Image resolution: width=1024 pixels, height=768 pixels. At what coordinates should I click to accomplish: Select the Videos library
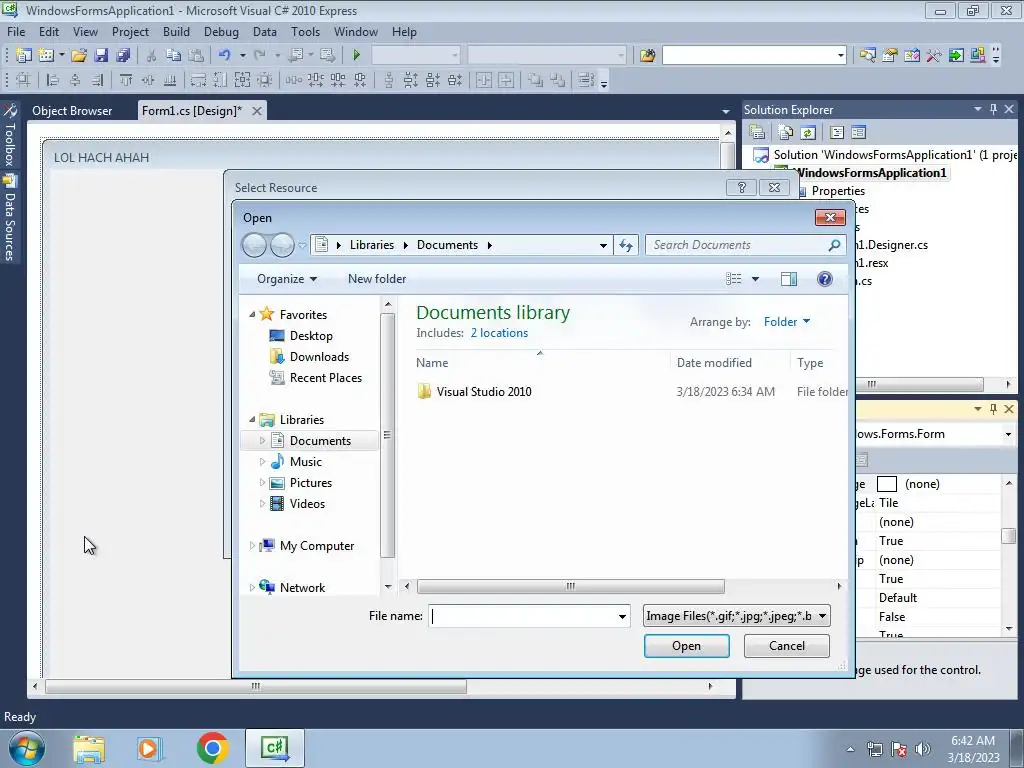[307, 504]
